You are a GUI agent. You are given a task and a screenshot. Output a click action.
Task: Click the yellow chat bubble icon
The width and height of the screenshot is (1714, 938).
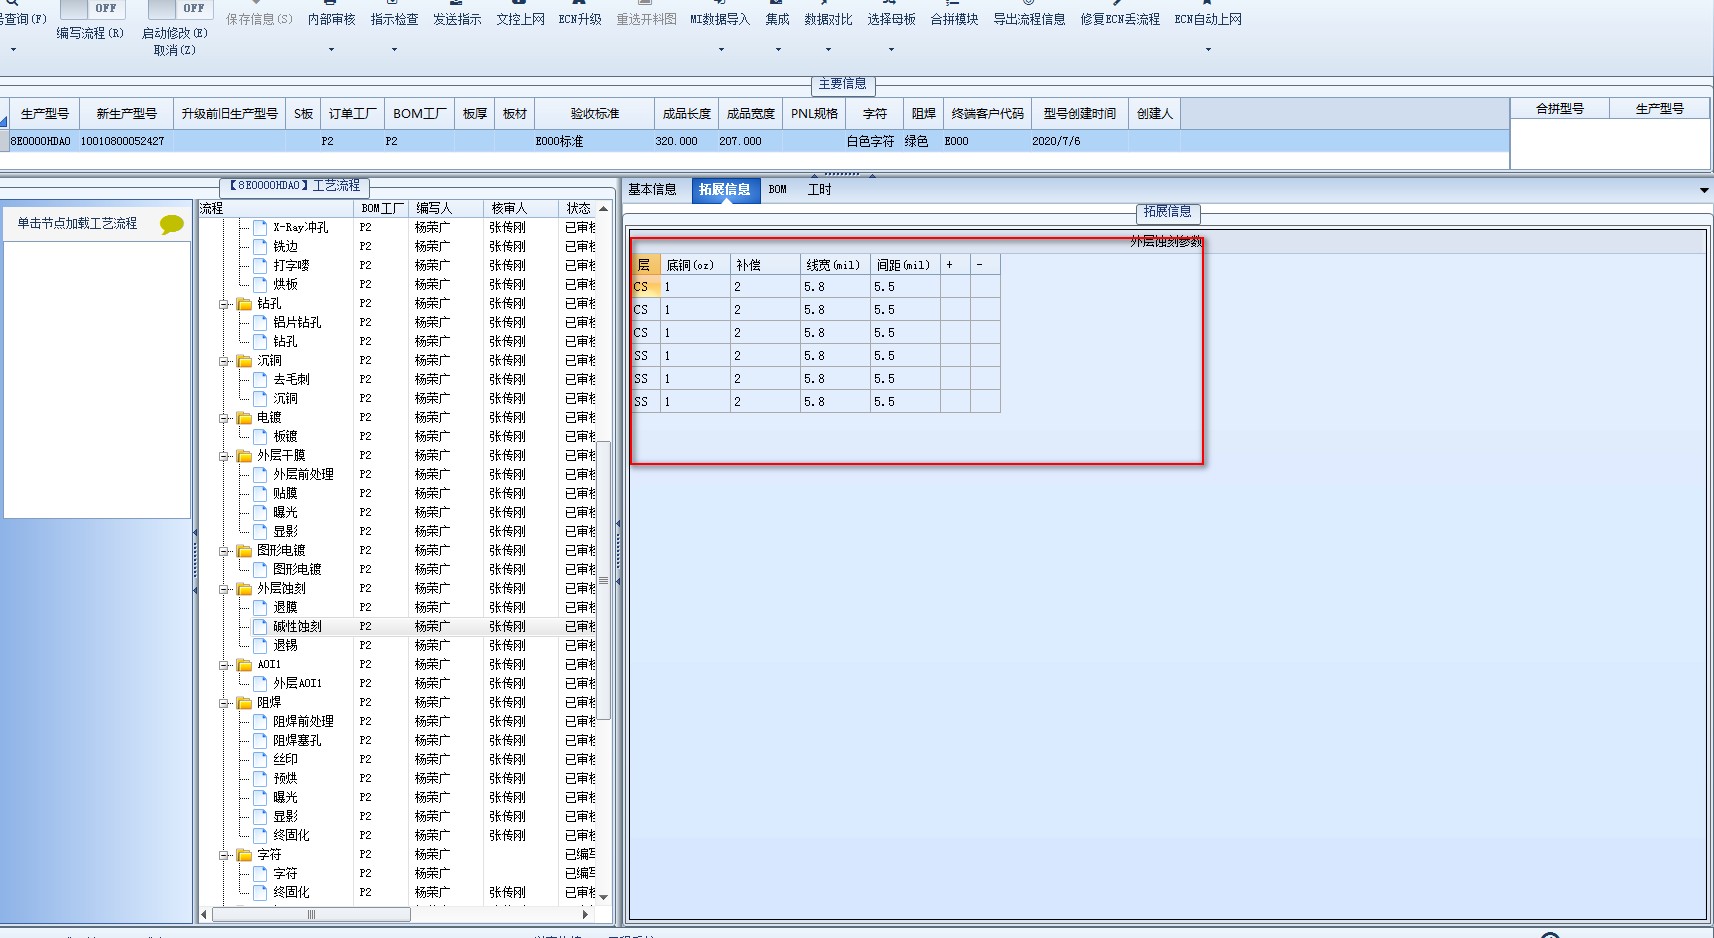click(172, 224)
